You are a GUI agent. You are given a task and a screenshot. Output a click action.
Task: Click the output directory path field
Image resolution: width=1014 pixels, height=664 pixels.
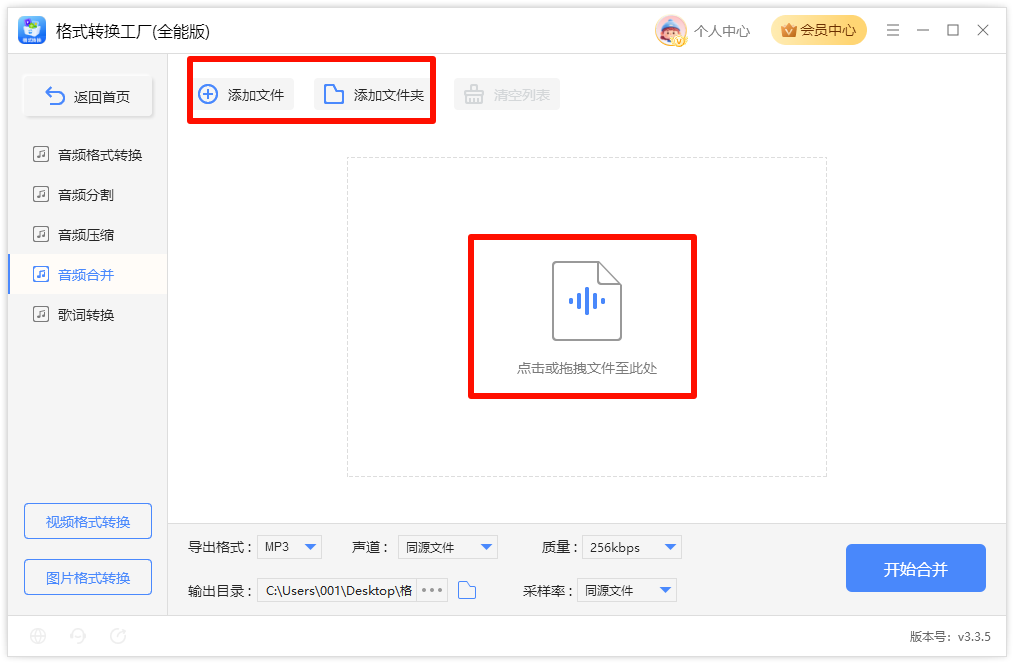pyautogui.click(x=337, y=590)
